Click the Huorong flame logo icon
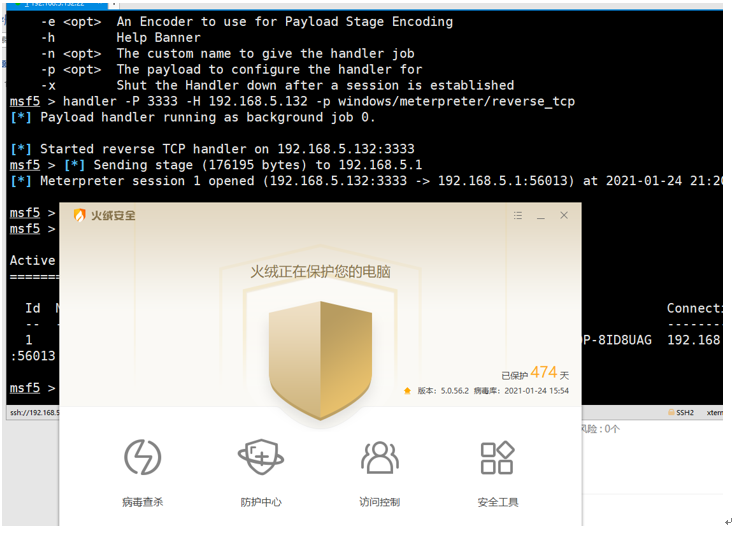 click(80, 215)
